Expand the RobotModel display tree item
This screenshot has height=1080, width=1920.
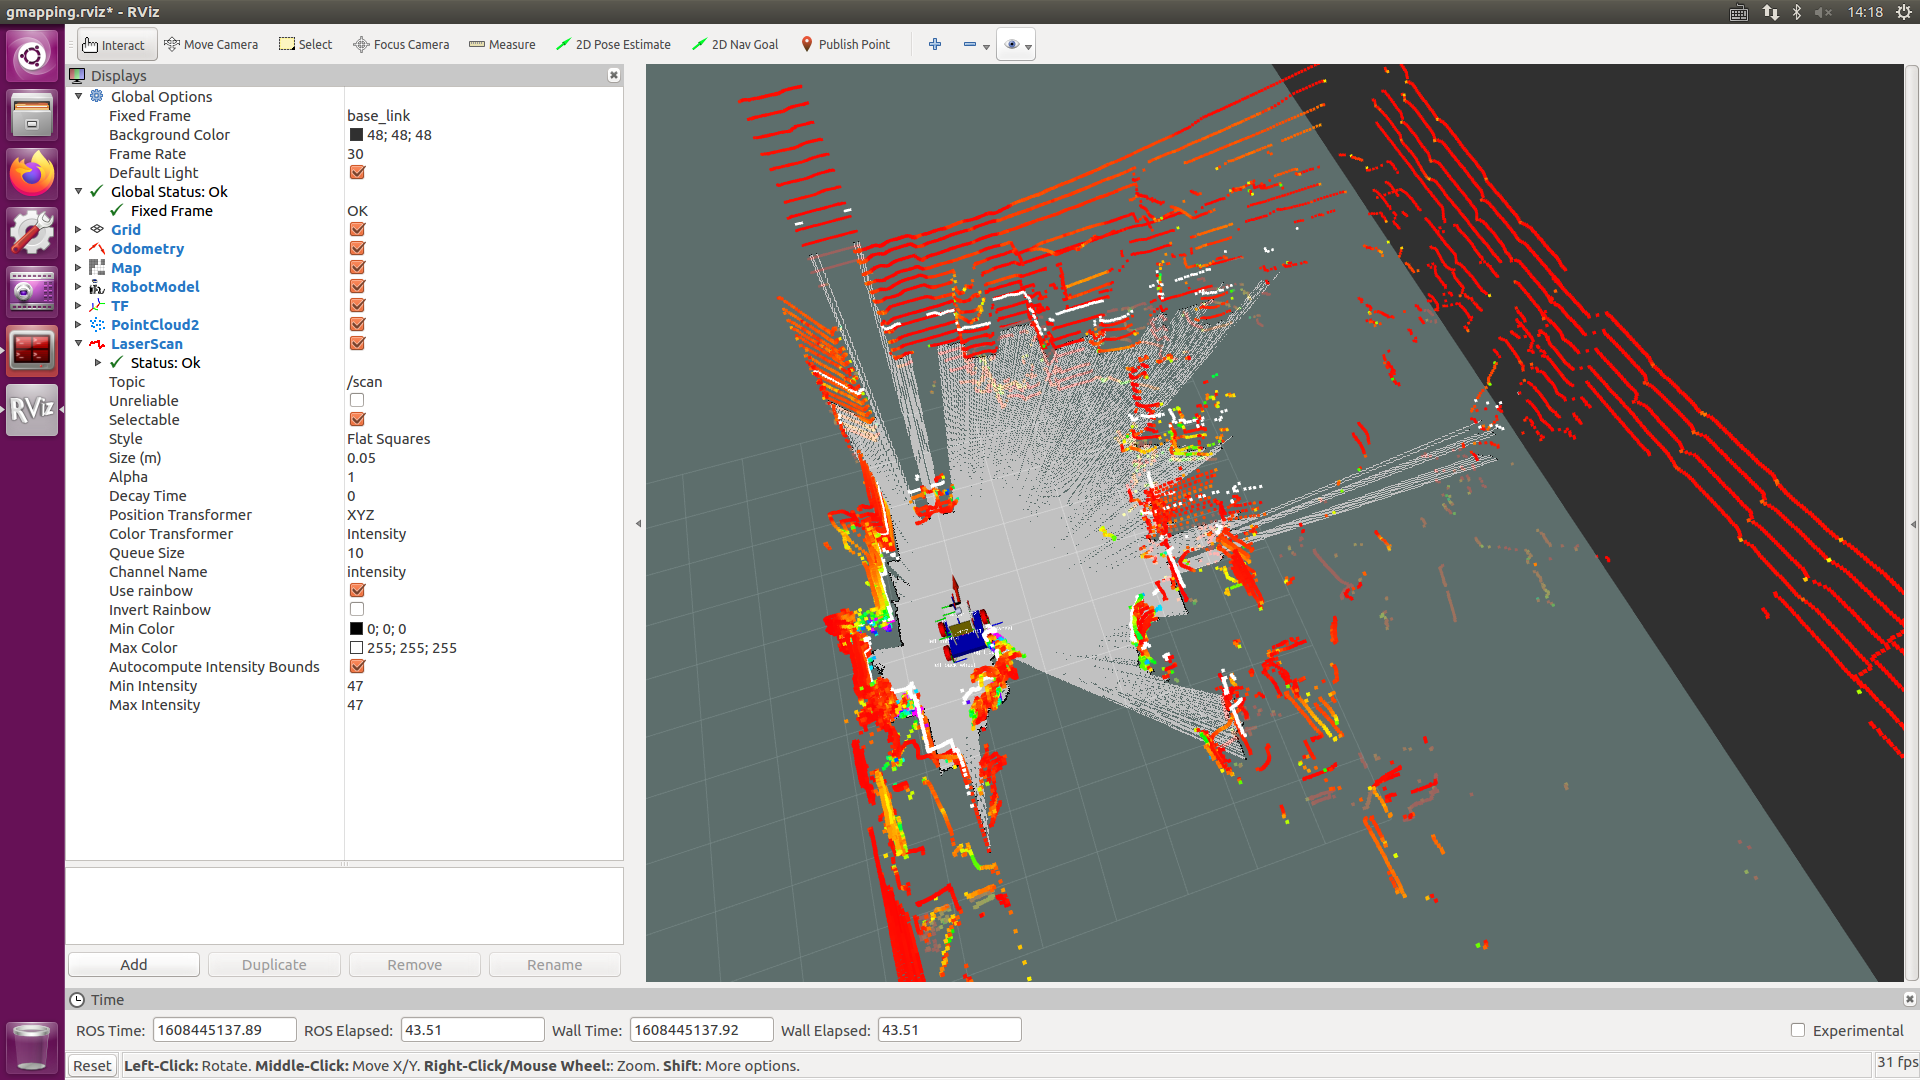(x=78, y=287)
